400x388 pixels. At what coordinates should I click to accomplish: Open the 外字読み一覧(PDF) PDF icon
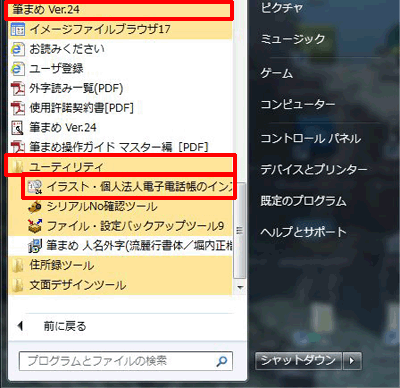point(18,88)
